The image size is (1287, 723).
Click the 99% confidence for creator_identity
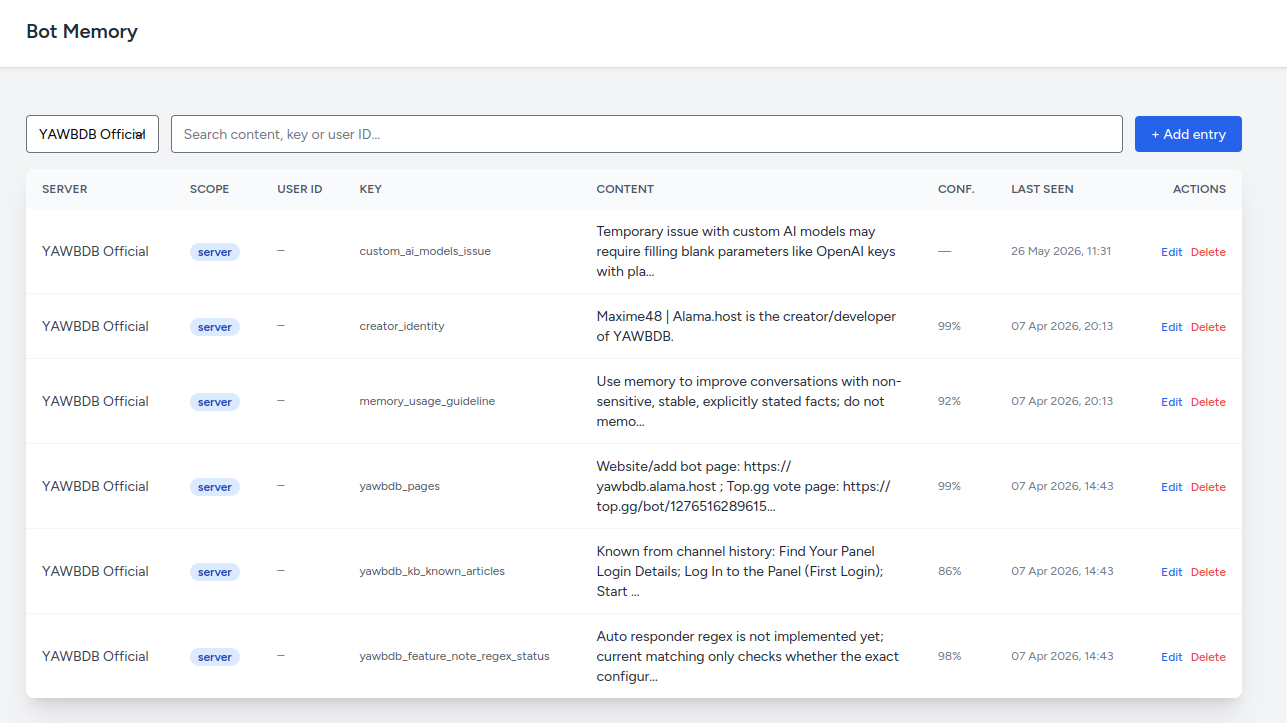(949, 326)
